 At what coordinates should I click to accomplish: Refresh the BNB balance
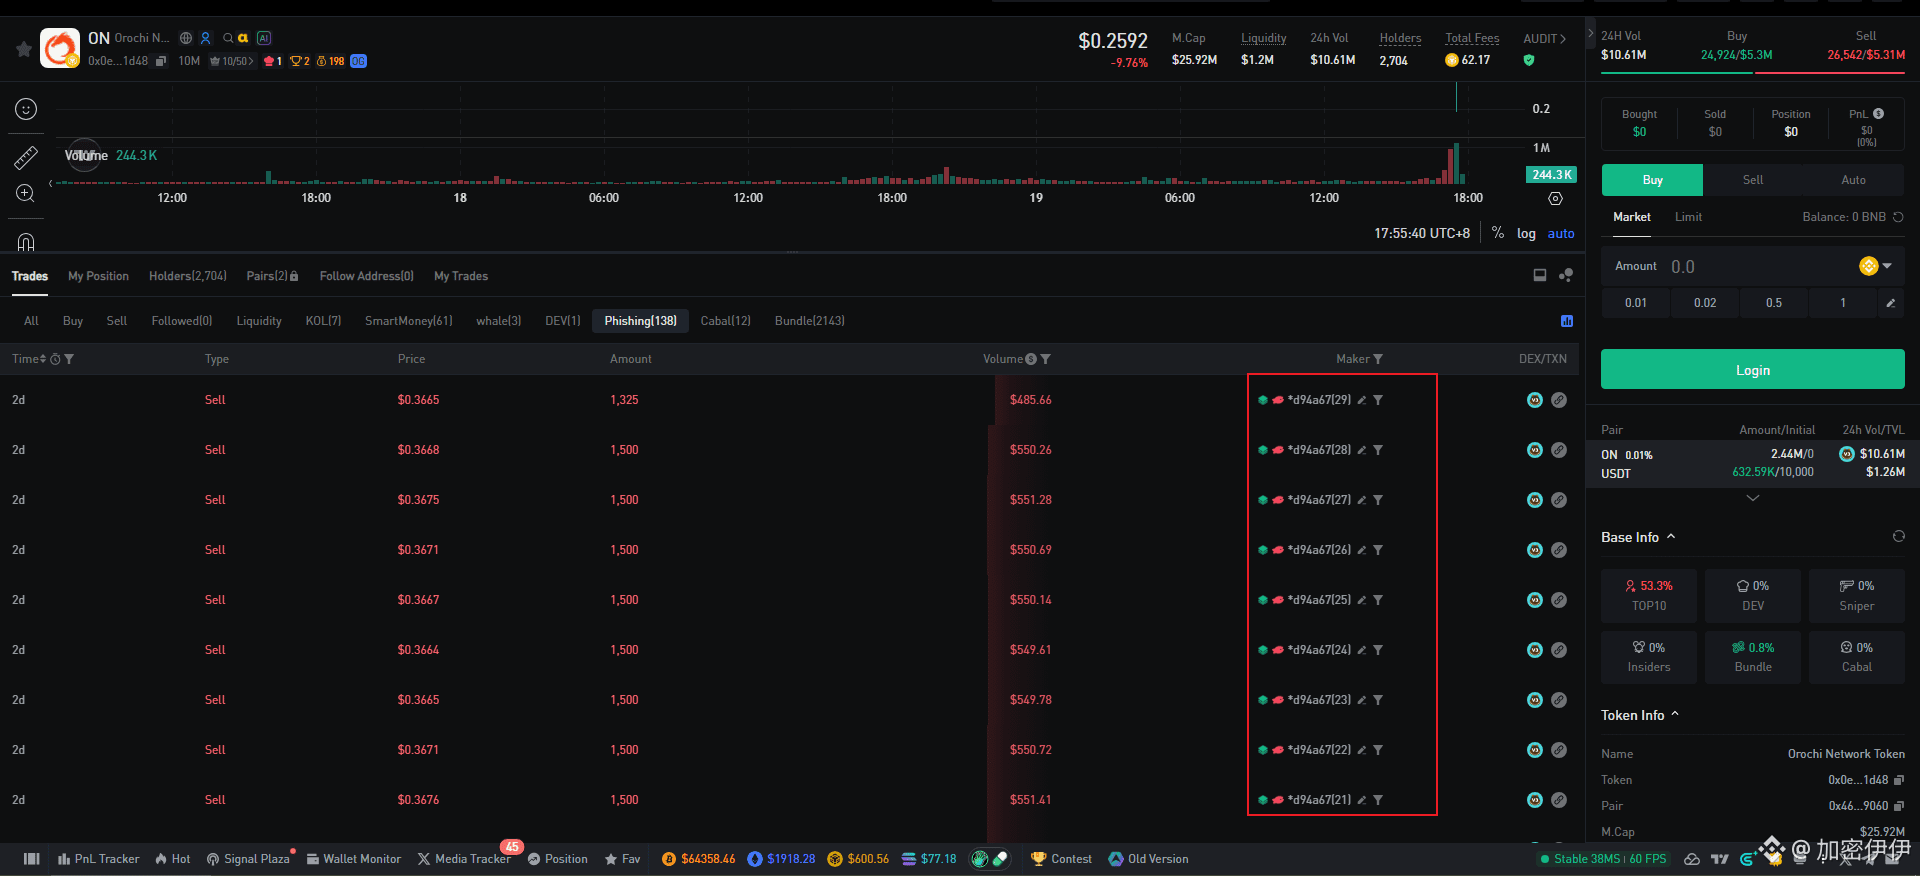1898,217
